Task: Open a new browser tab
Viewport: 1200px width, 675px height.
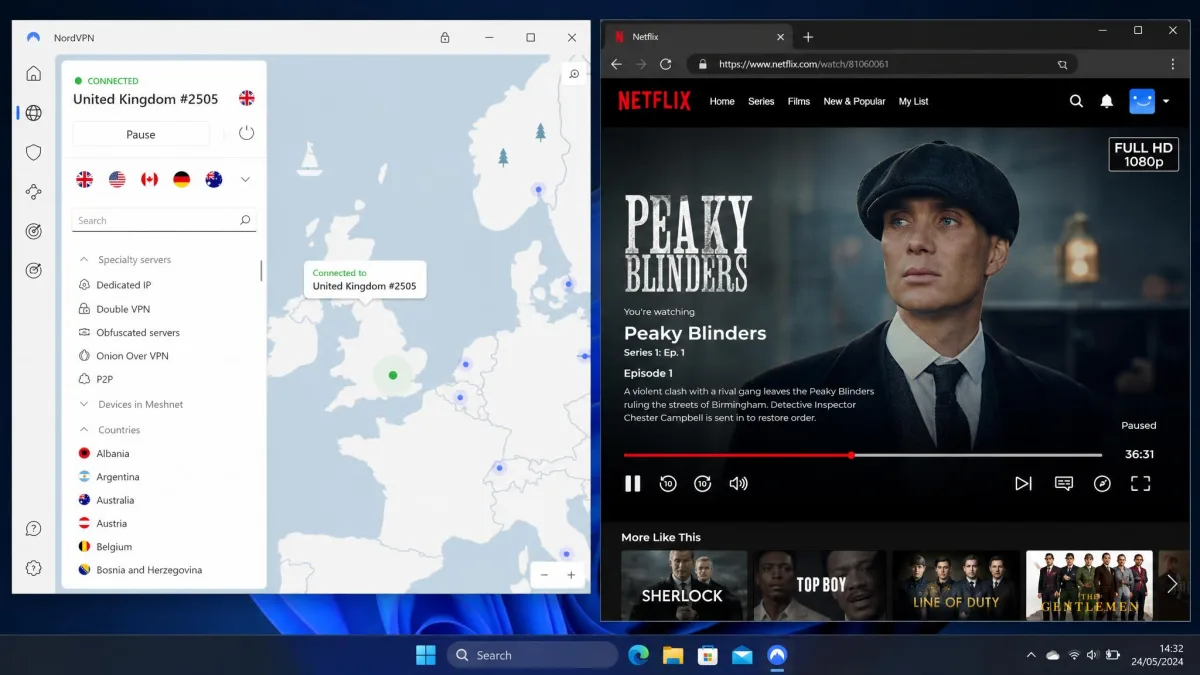Action: 808,37
